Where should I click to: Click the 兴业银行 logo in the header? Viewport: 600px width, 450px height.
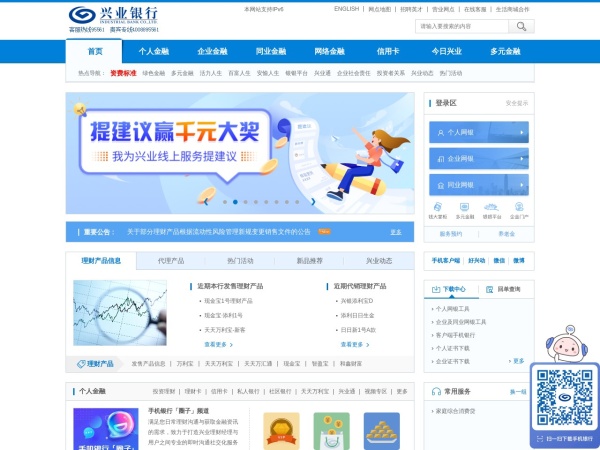115,18
